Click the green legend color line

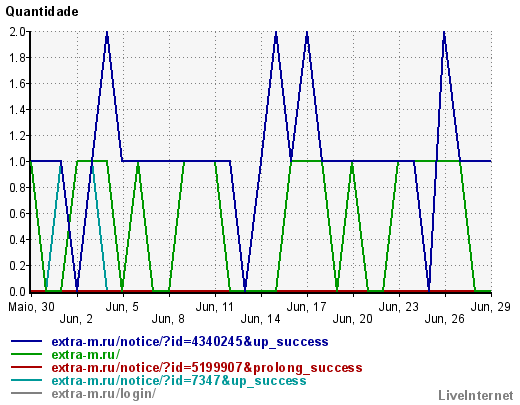tap(26, 354)
